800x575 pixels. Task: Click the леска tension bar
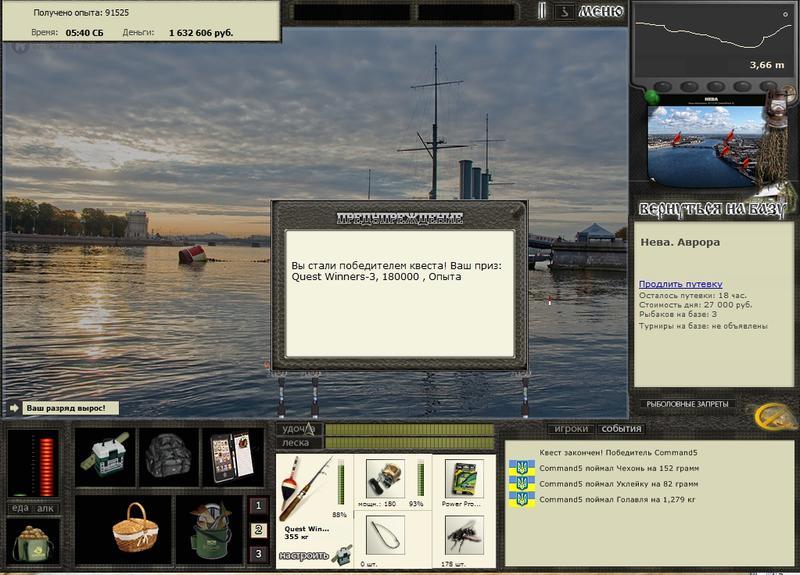pos(410,443)
